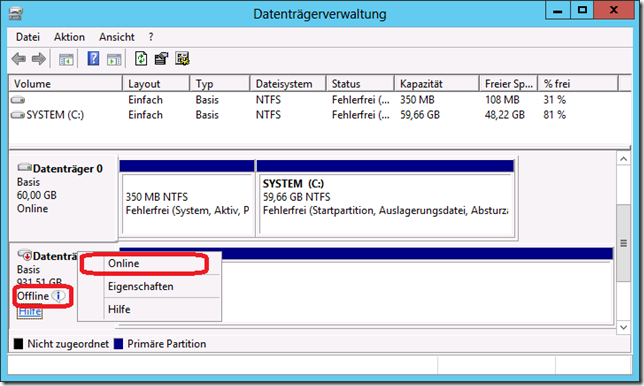
Task: Go forward with the right arrow toolbar icon
Action: pos(39,59)
